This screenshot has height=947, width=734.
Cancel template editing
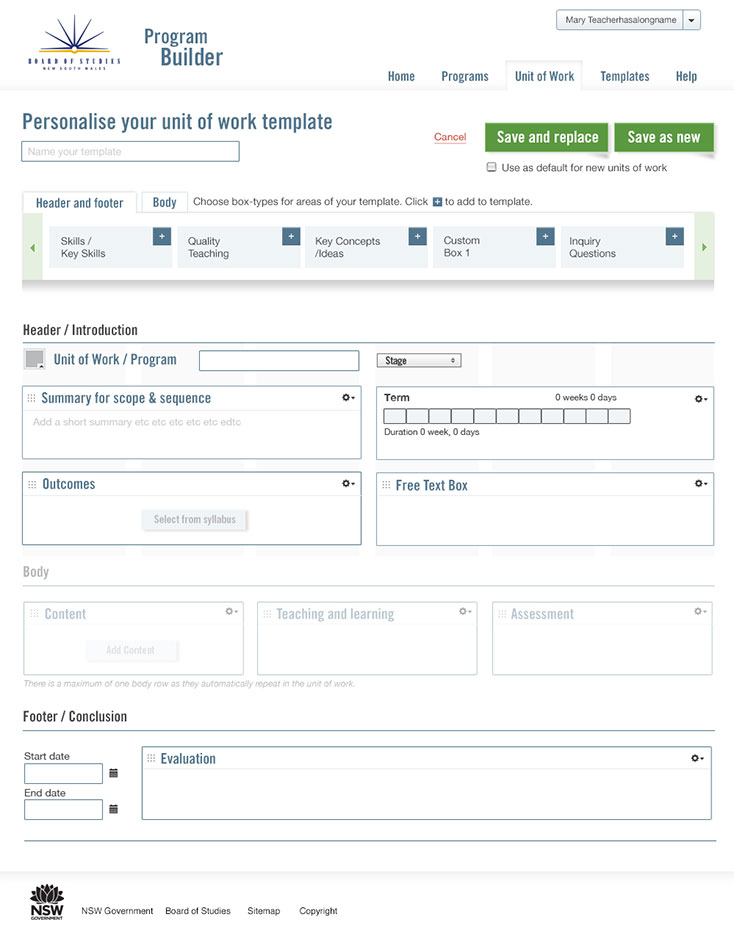click(x=450, y=137)
